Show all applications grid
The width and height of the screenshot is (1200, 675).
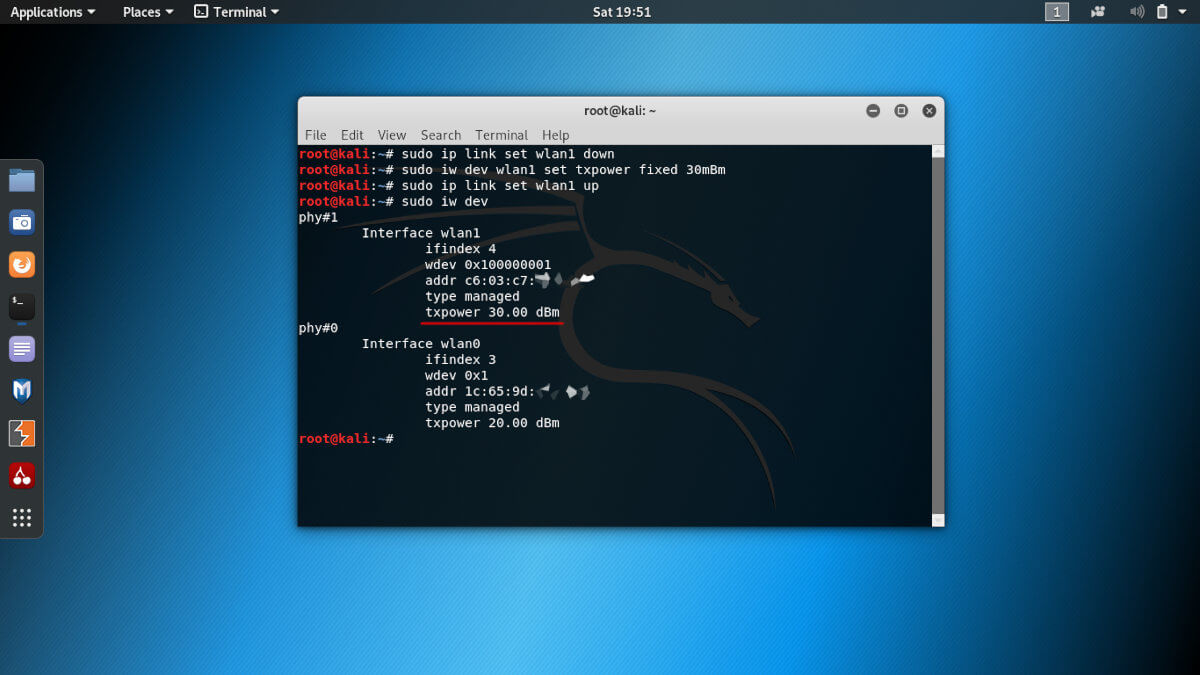(x=22, y=517)
